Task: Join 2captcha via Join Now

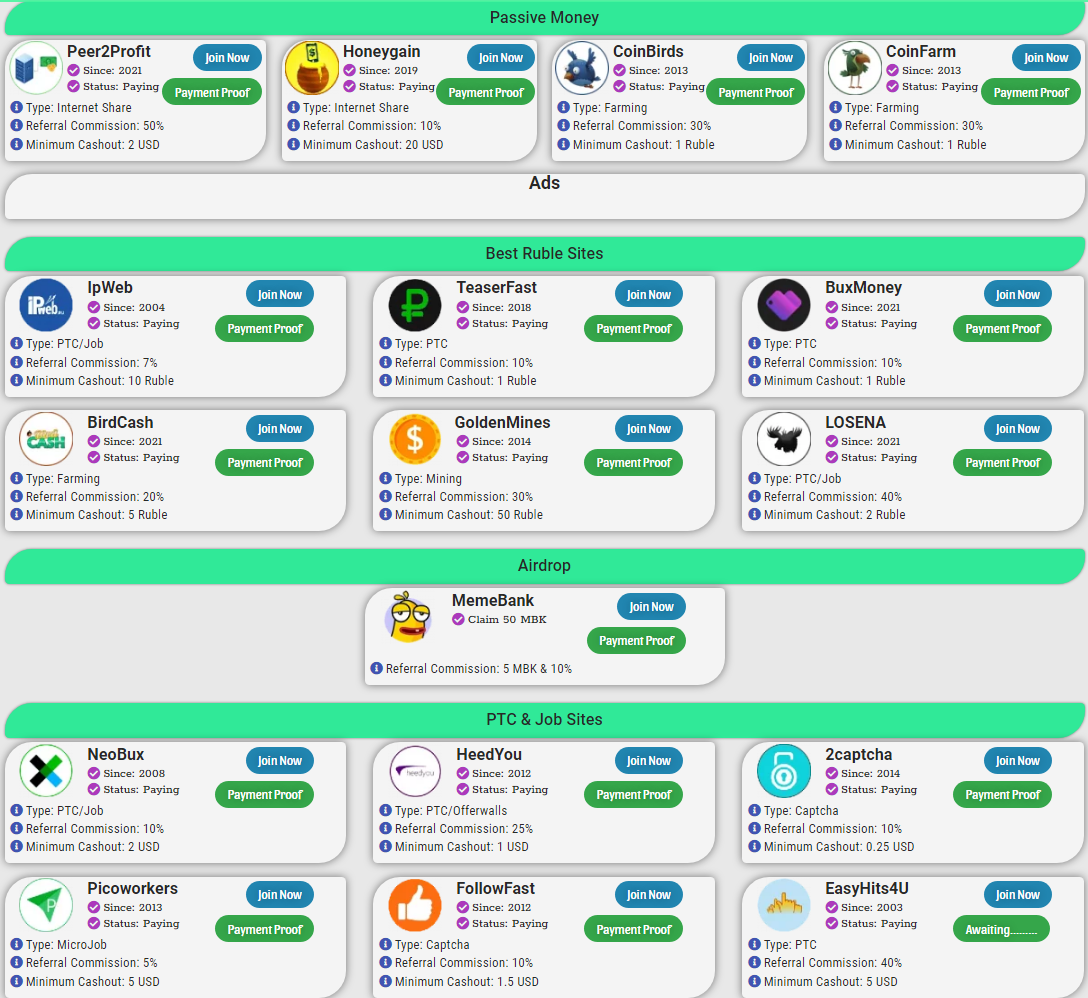Action: click(x=1018, y=761)
